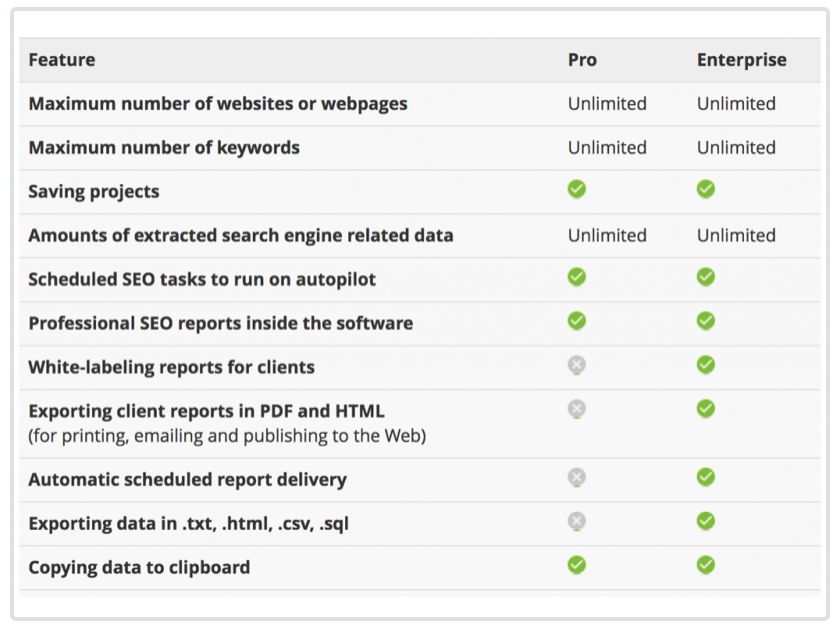Click gray X for Pro Automatic report delivery
Viewport: 838px width, 632px height.
[577, 477]
